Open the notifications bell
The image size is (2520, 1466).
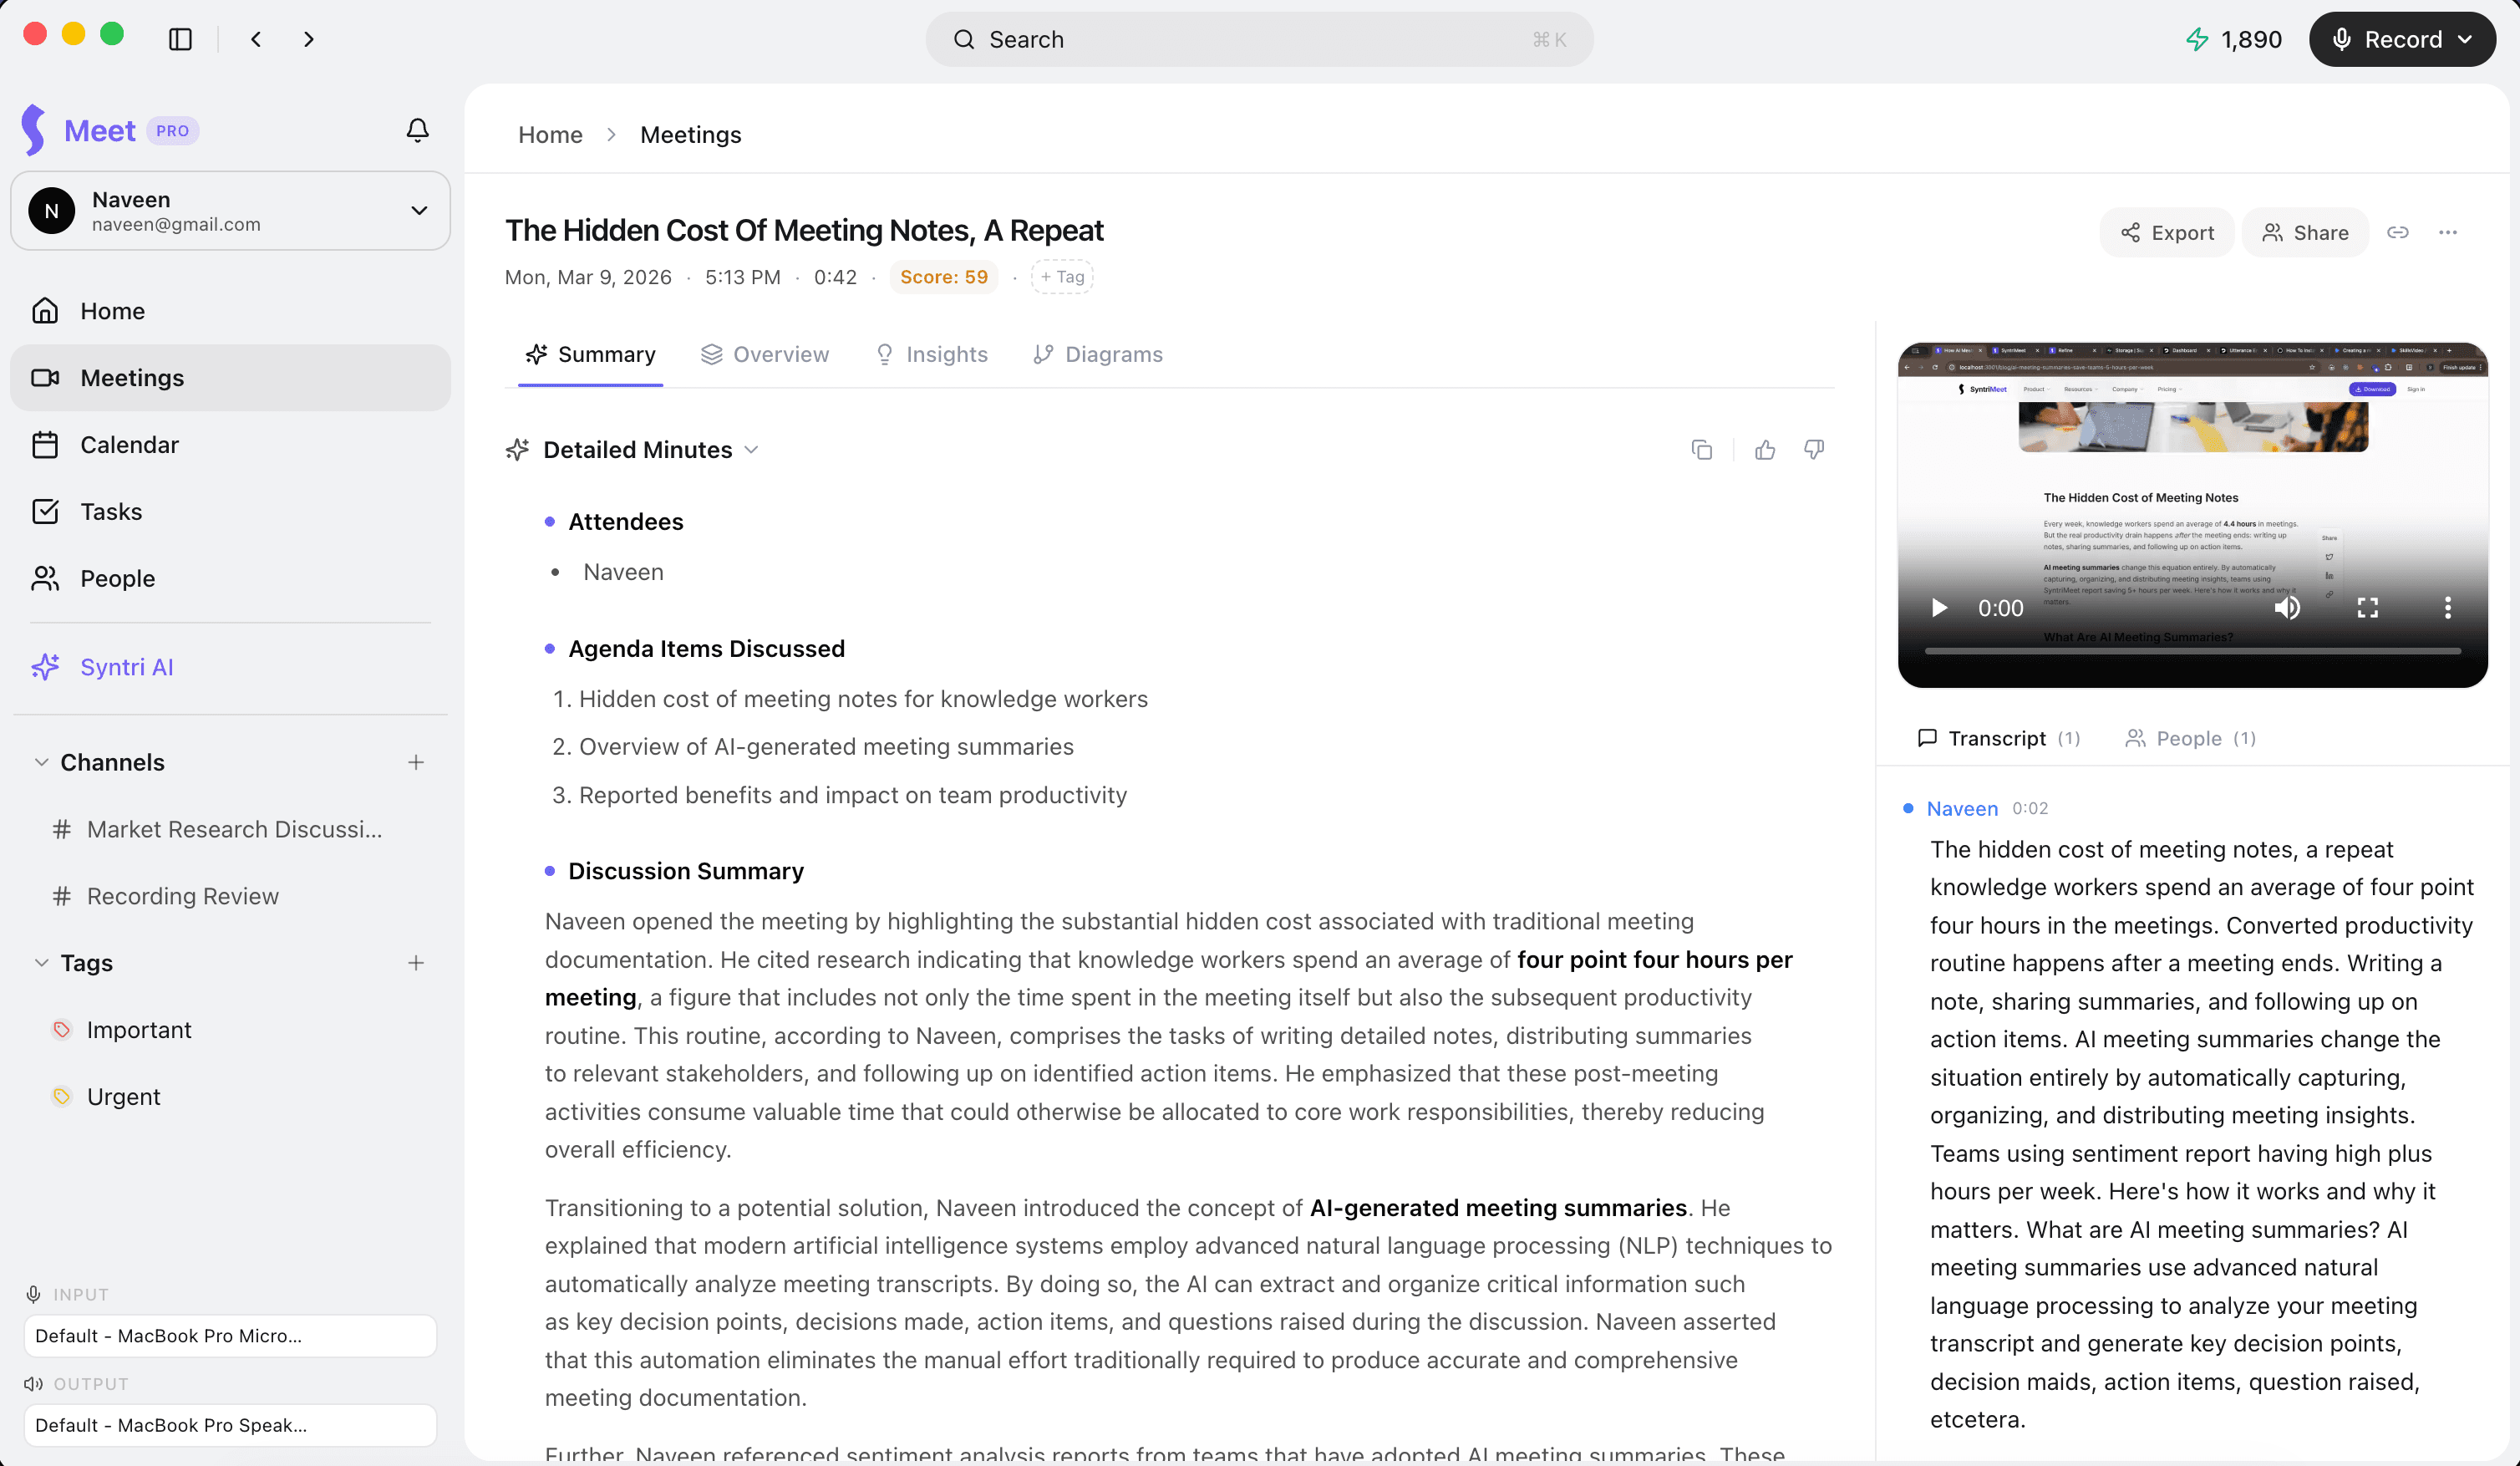418,130
